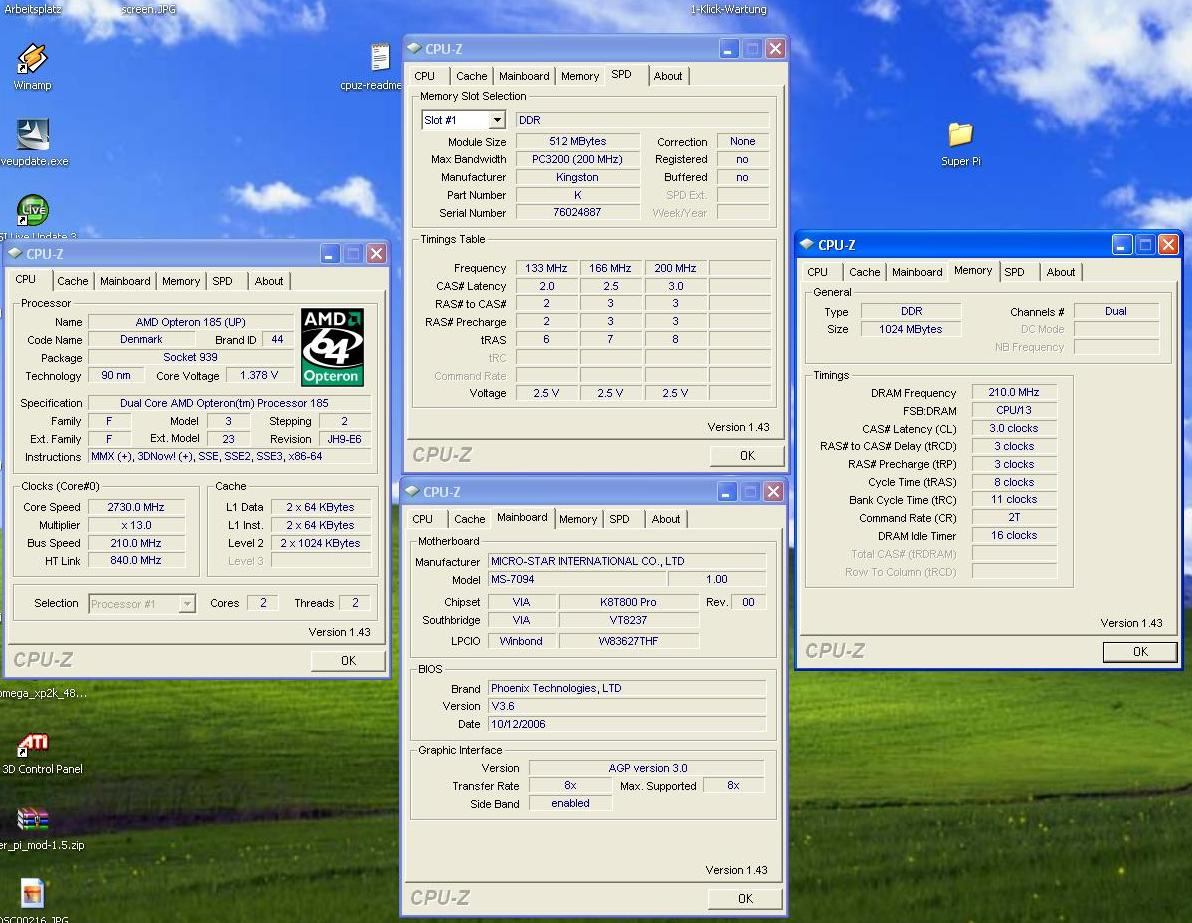Click the HT Link 840.0 MHz value

(136, 560)
